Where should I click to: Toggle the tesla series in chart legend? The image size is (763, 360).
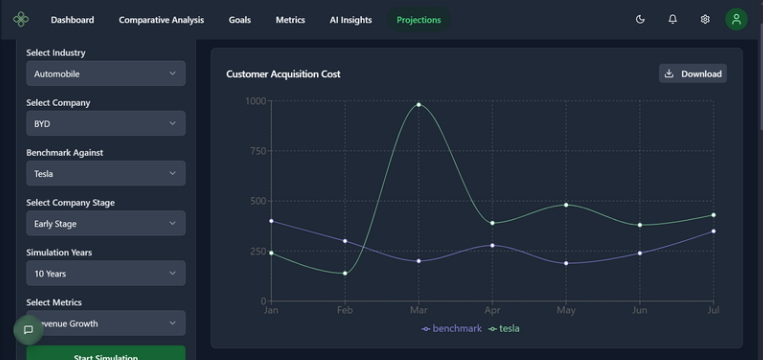[504, 329]
